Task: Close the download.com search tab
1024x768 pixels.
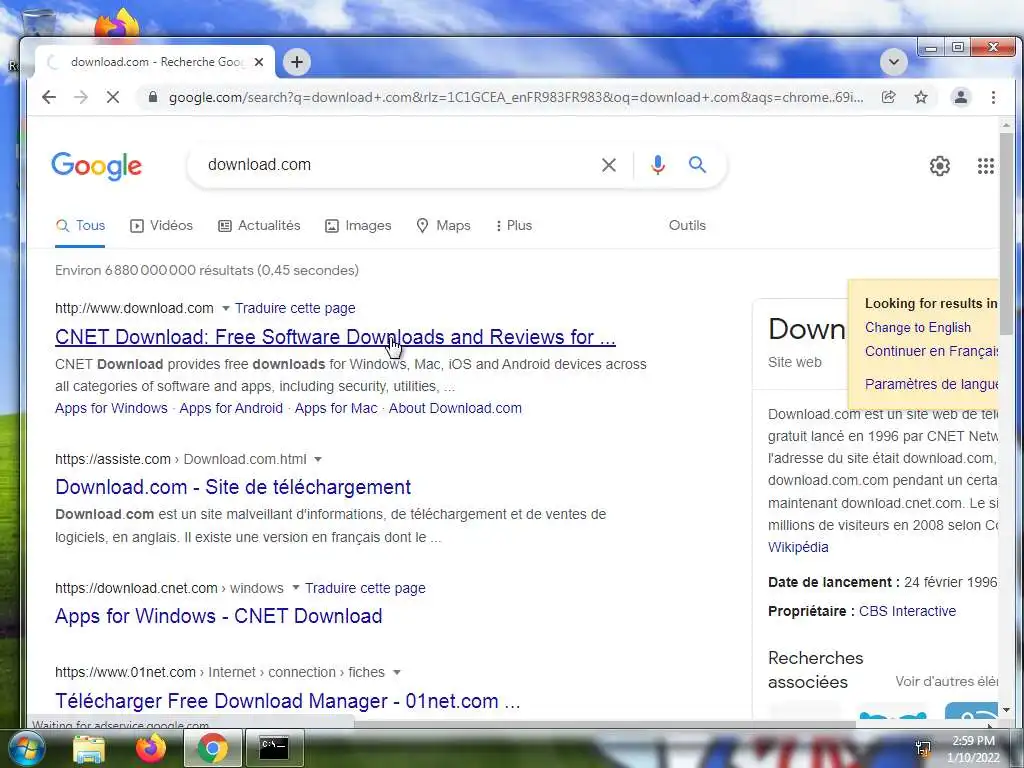Action: [259, 62]
